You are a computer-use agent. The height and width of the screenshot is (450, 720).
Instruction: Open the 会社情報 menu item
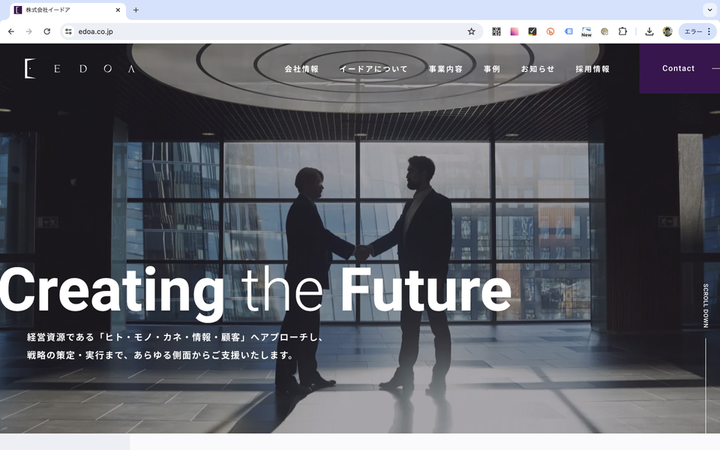301,69
